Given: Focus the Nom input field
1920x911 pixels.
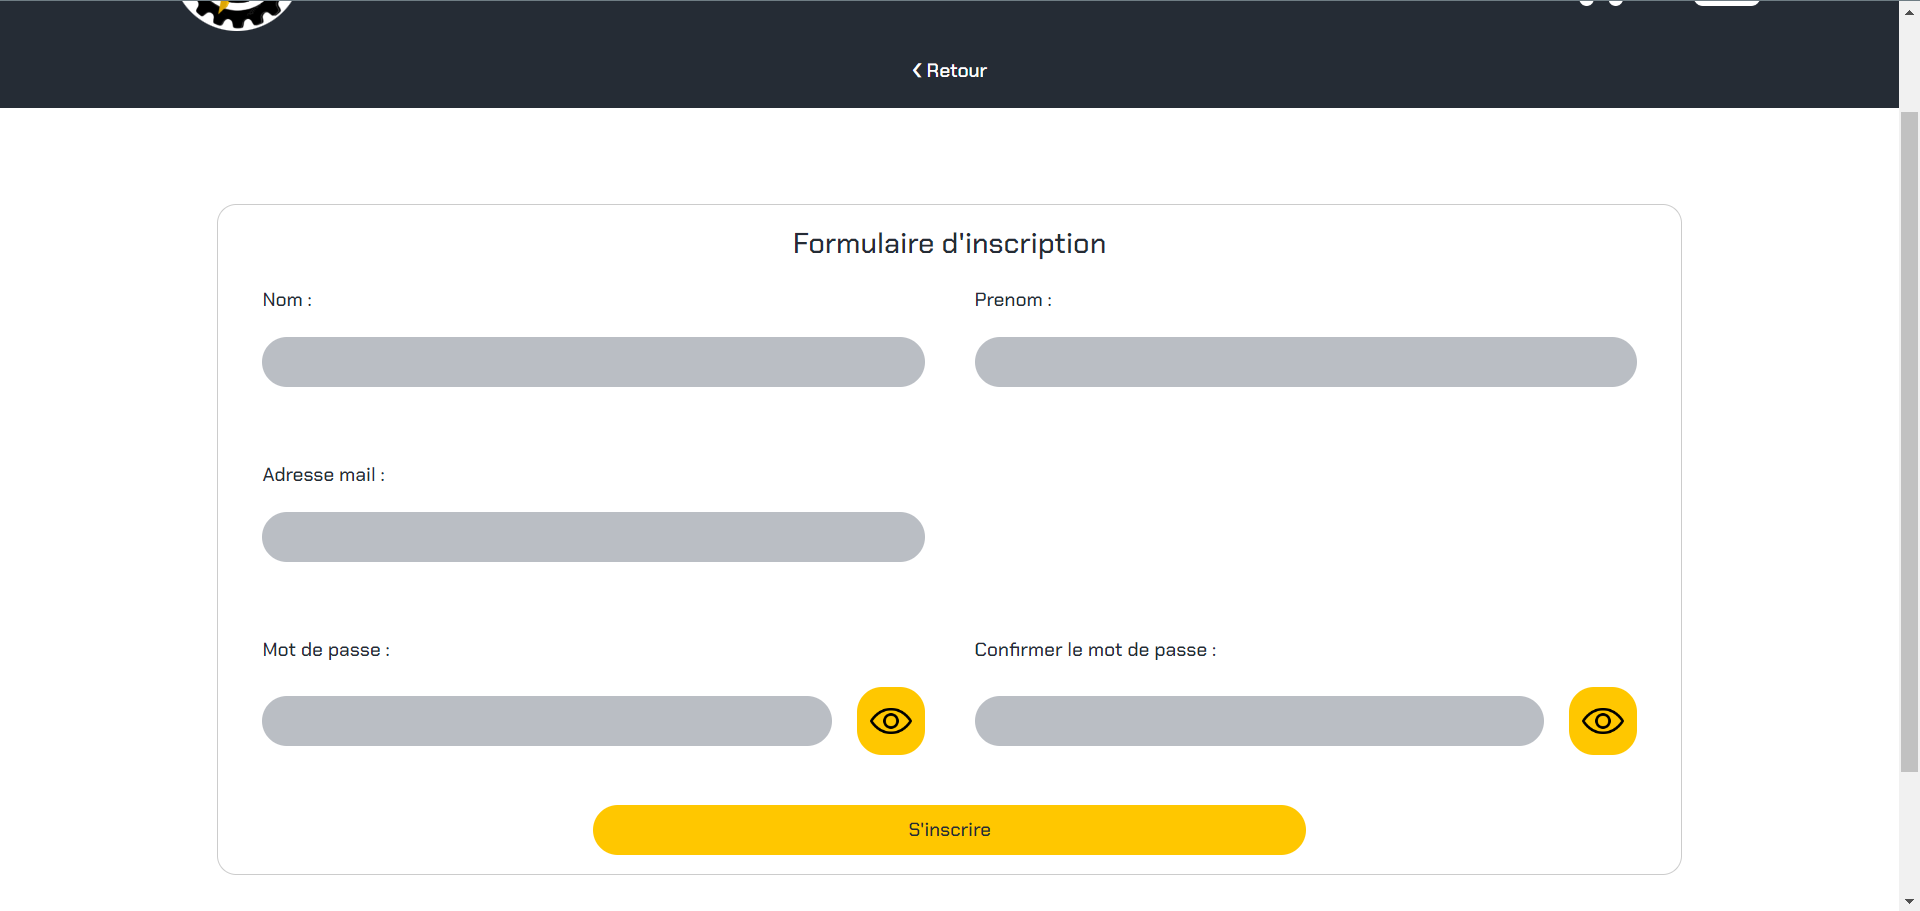Looking at the screenshot, I should (593, 362).
